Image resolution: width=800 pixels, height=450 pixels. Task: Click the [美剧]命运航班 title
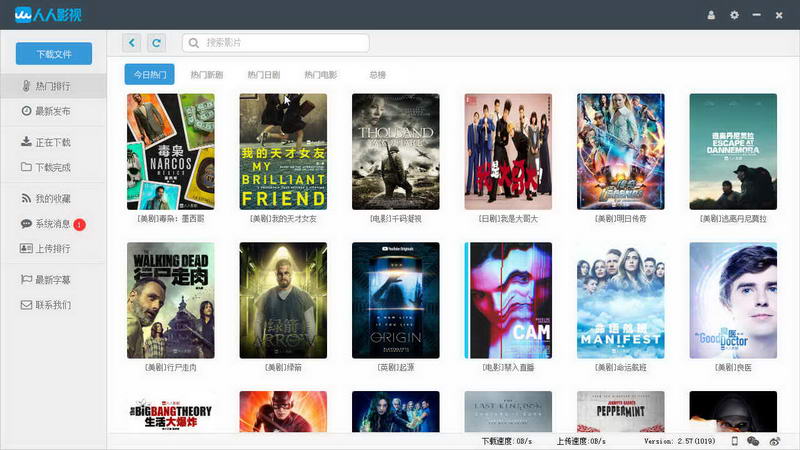click(620, 367)
